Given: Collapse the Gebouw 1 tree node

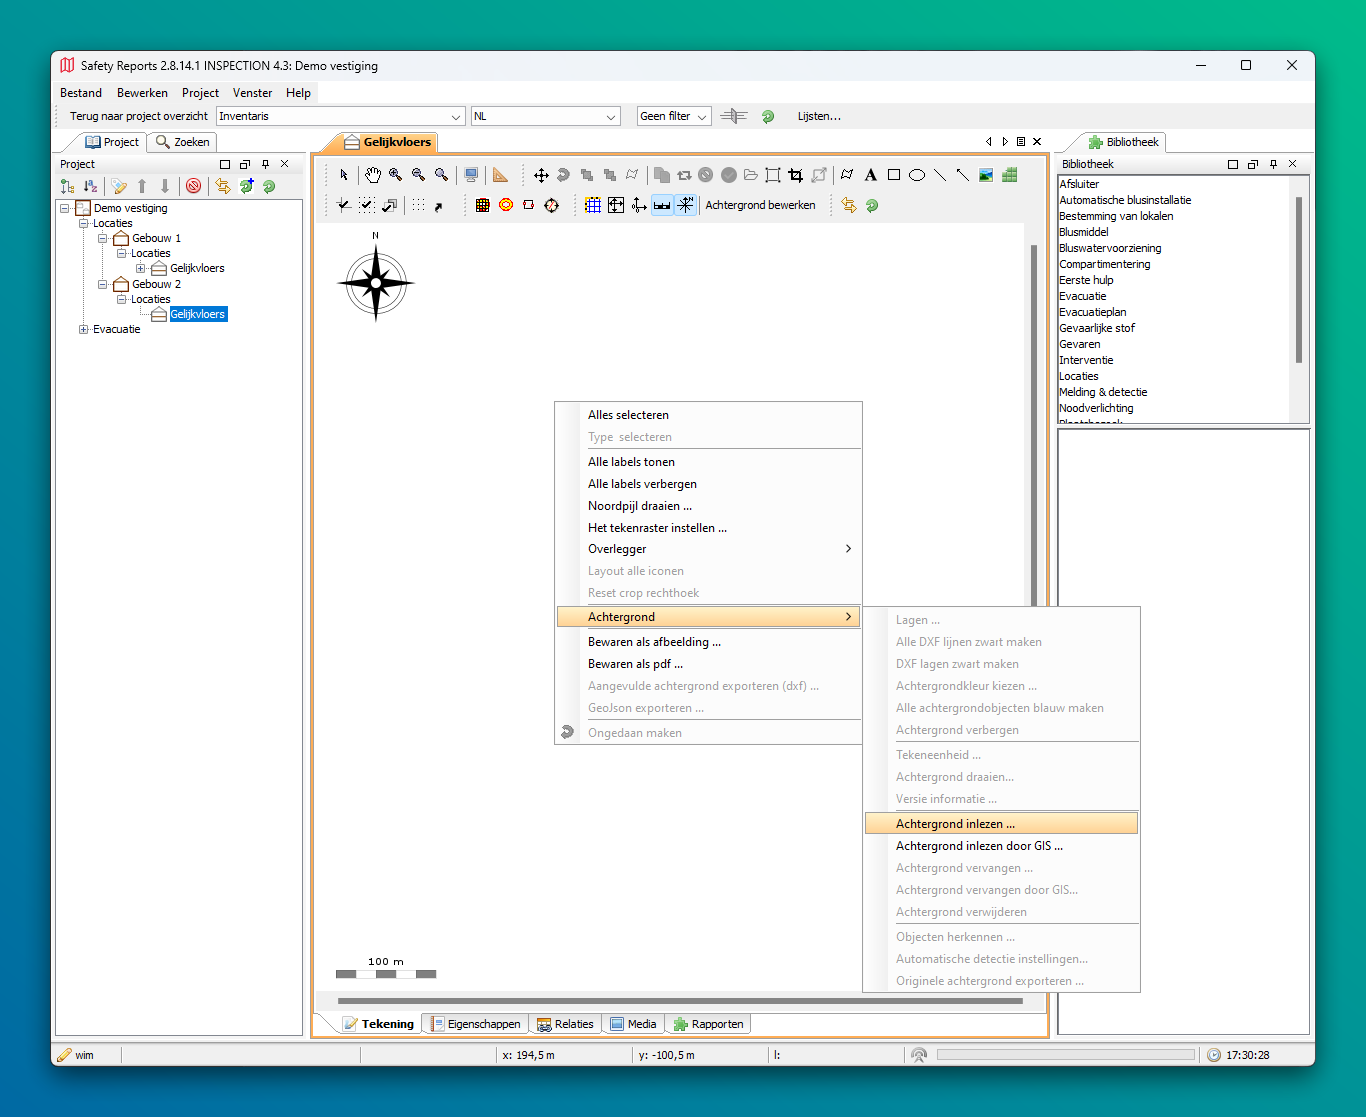Looking at the screenshot, I should point(103,239).
